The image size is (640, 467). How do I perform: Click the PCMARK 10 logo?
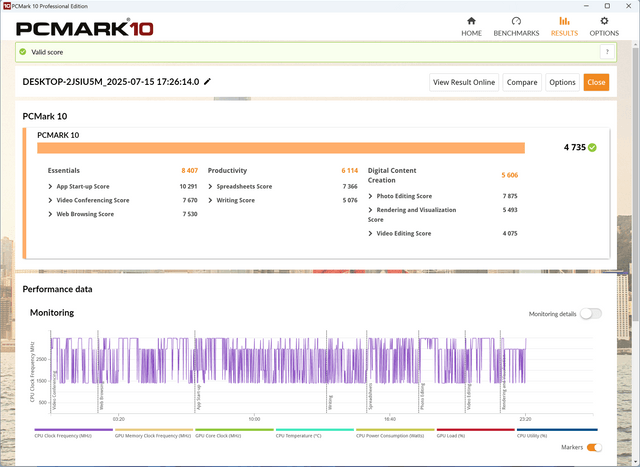[84, 28]
